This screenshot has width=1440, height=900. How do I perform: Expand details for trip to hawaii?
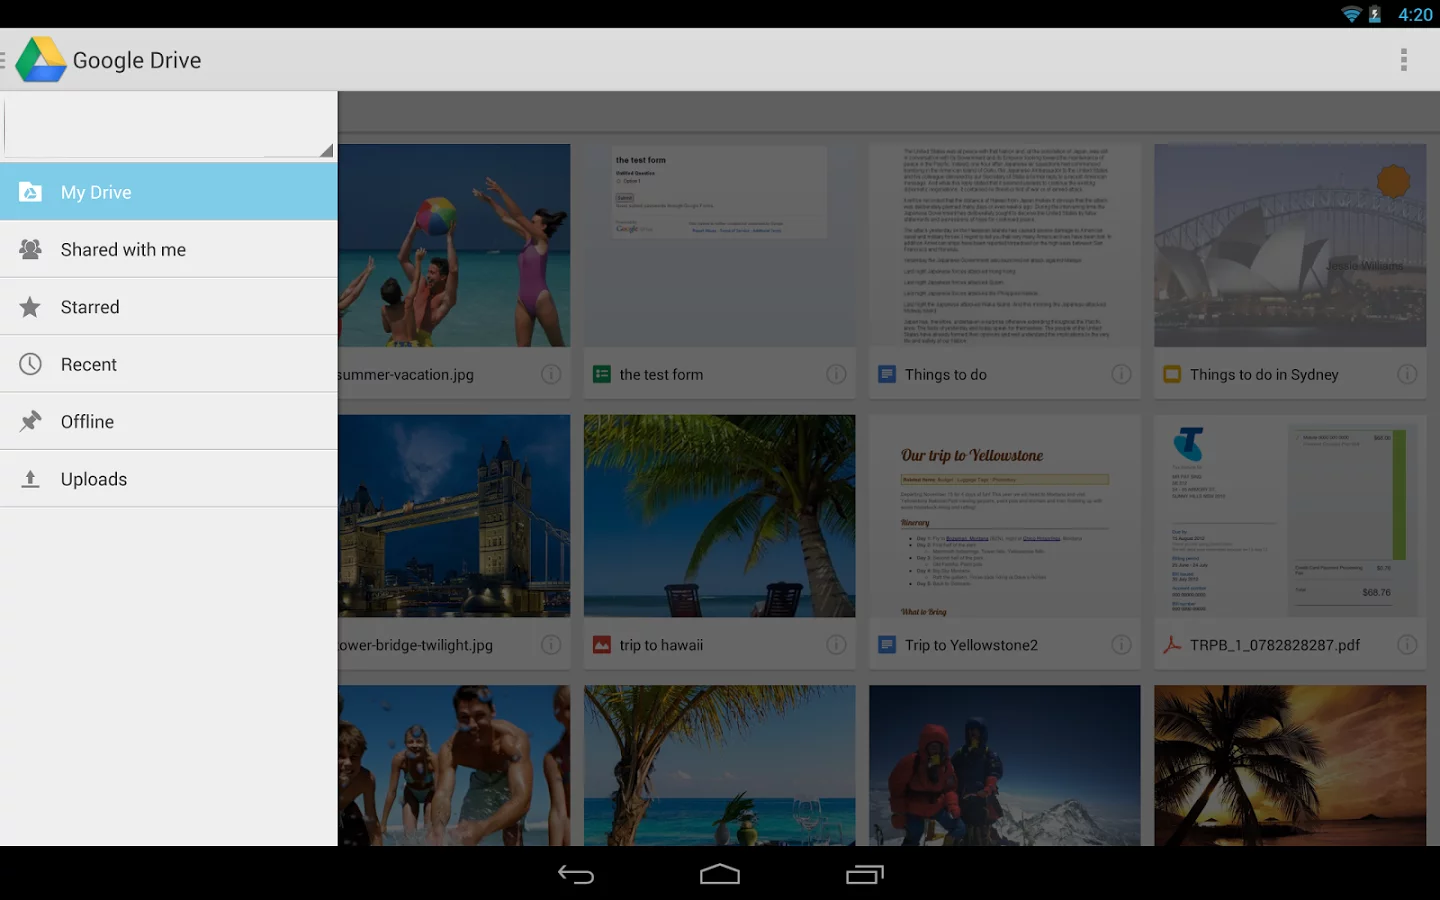pyautogui.click(x=837, y=645)
